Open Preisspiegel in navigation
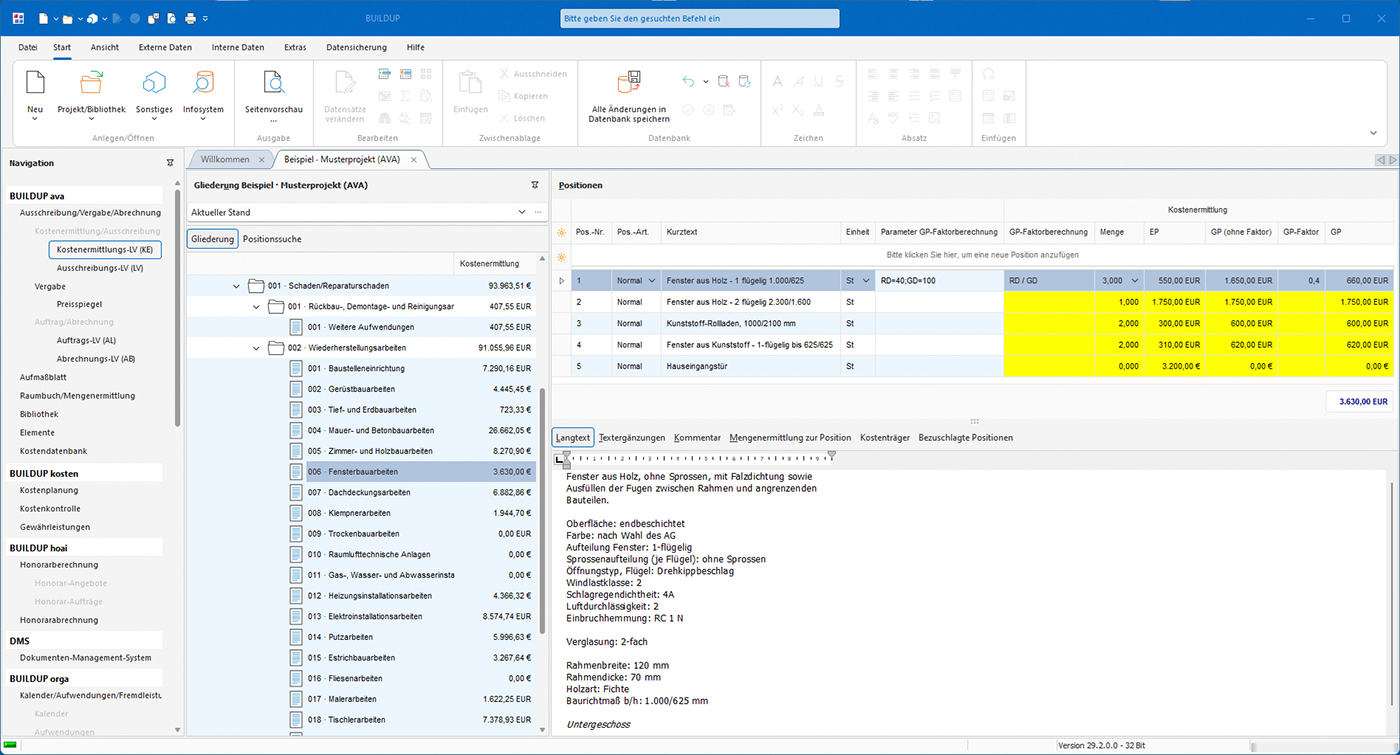The width and height of the screenshot is (1400, 755). (x=79, y=303)
